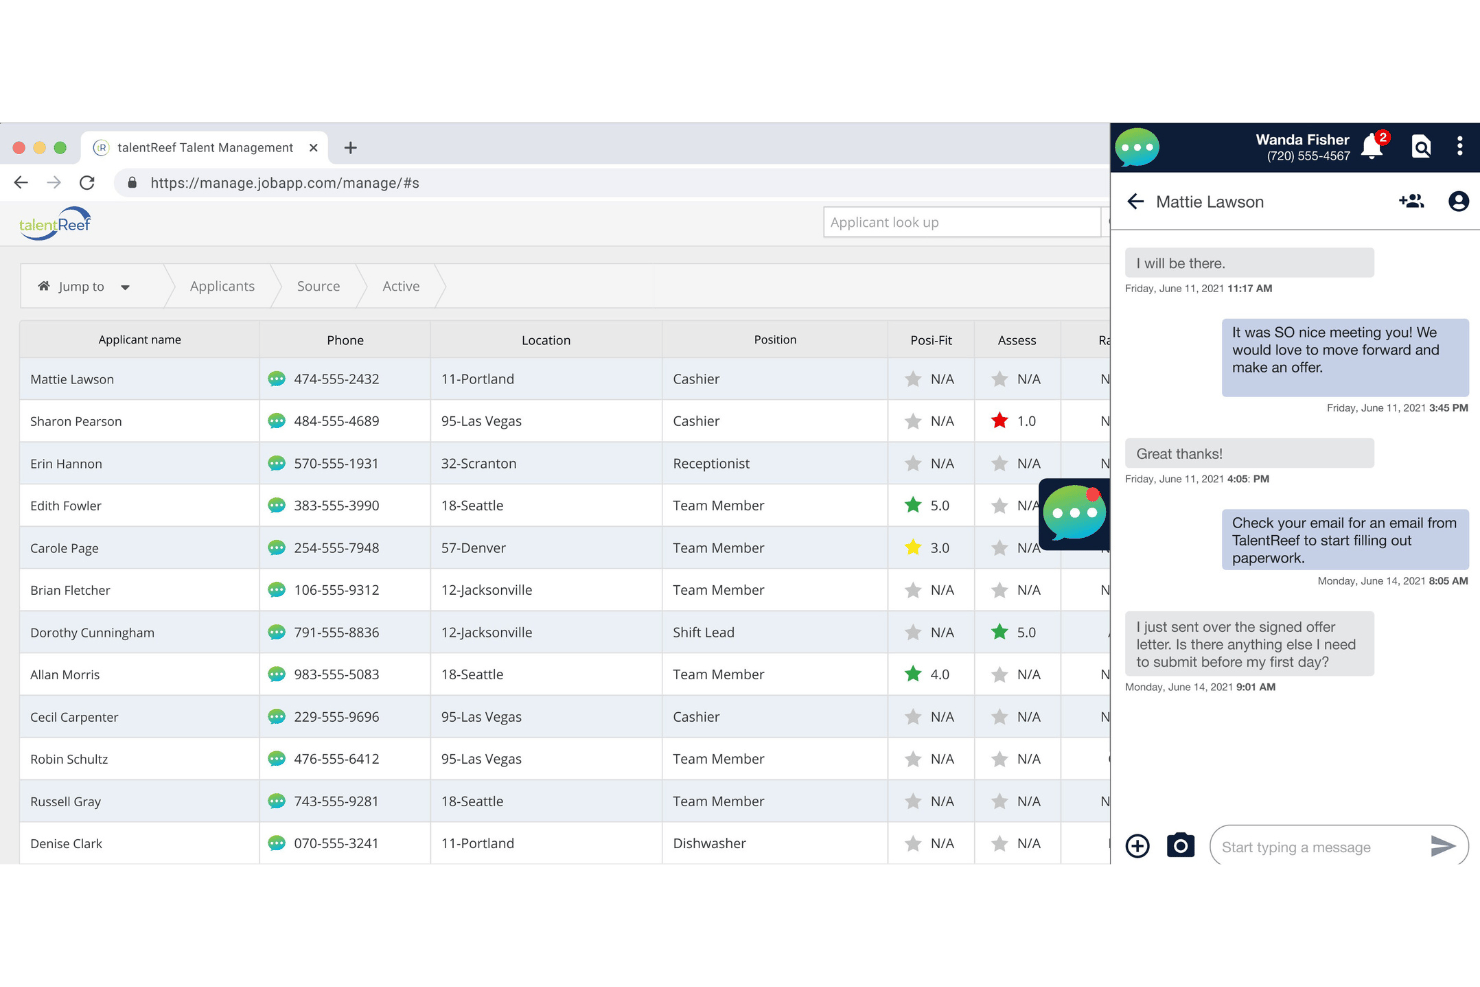Open chat icon for Carole Page
Viewport: 1480px width, 987px height.
[277, 548]
